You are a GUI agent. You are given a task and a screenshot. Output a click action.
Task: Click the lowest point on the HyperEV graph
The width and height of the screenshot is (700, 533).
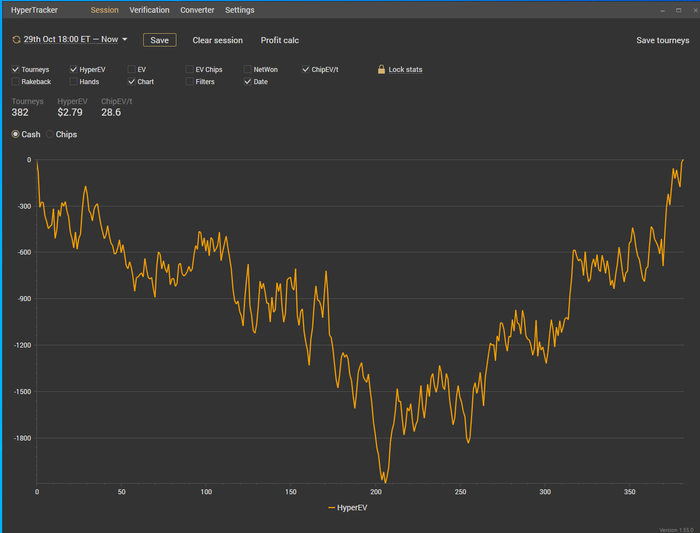tap(384, 482)
